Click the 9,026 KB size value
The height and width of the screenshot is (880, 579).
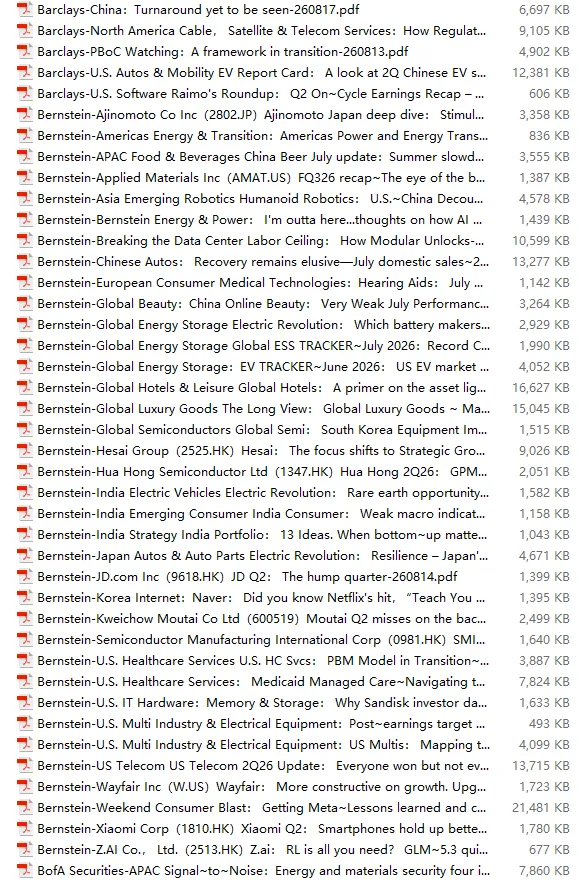pyautogui.click(x=544, y=451)
